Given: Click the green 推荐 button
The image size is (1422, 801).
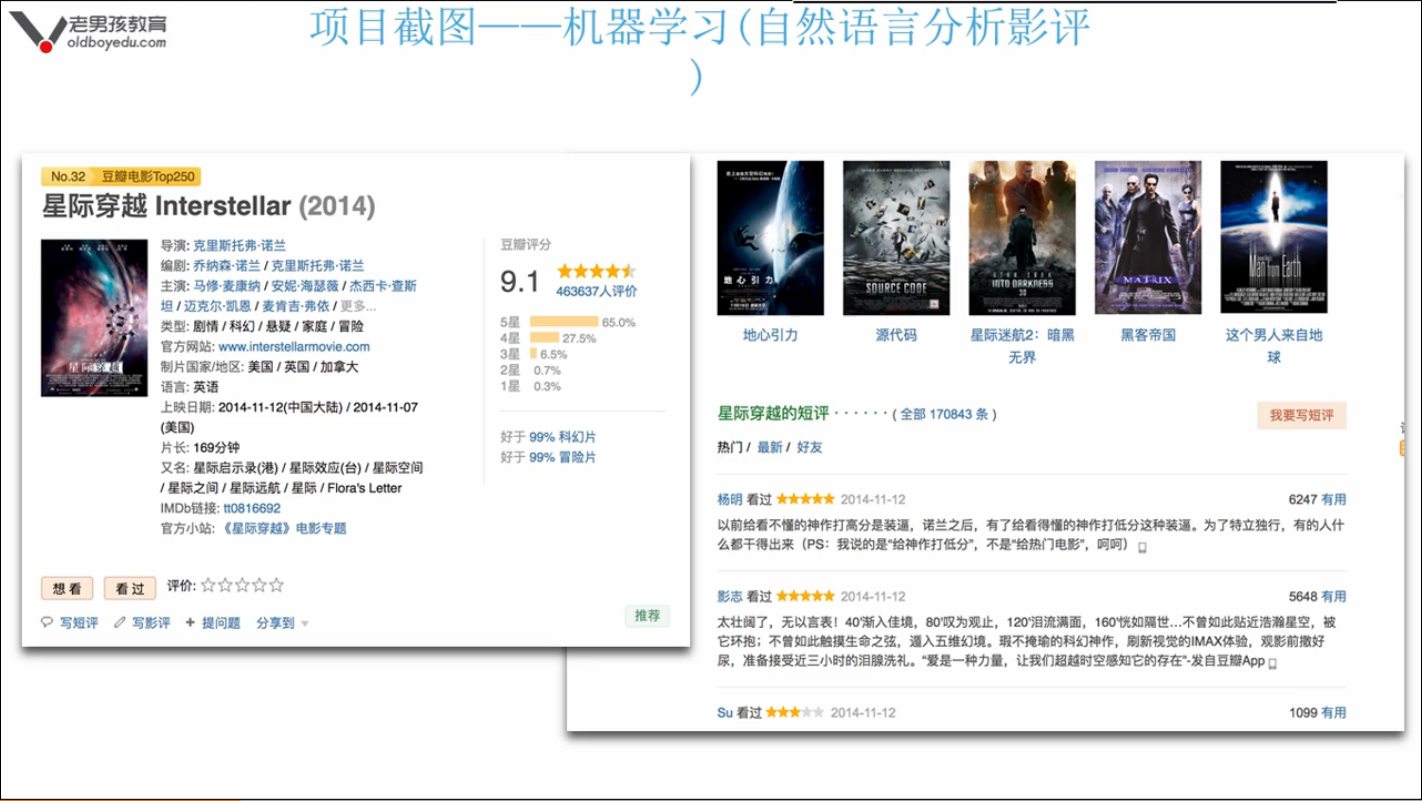Looking at the screenshot, I should click(647, 616).
